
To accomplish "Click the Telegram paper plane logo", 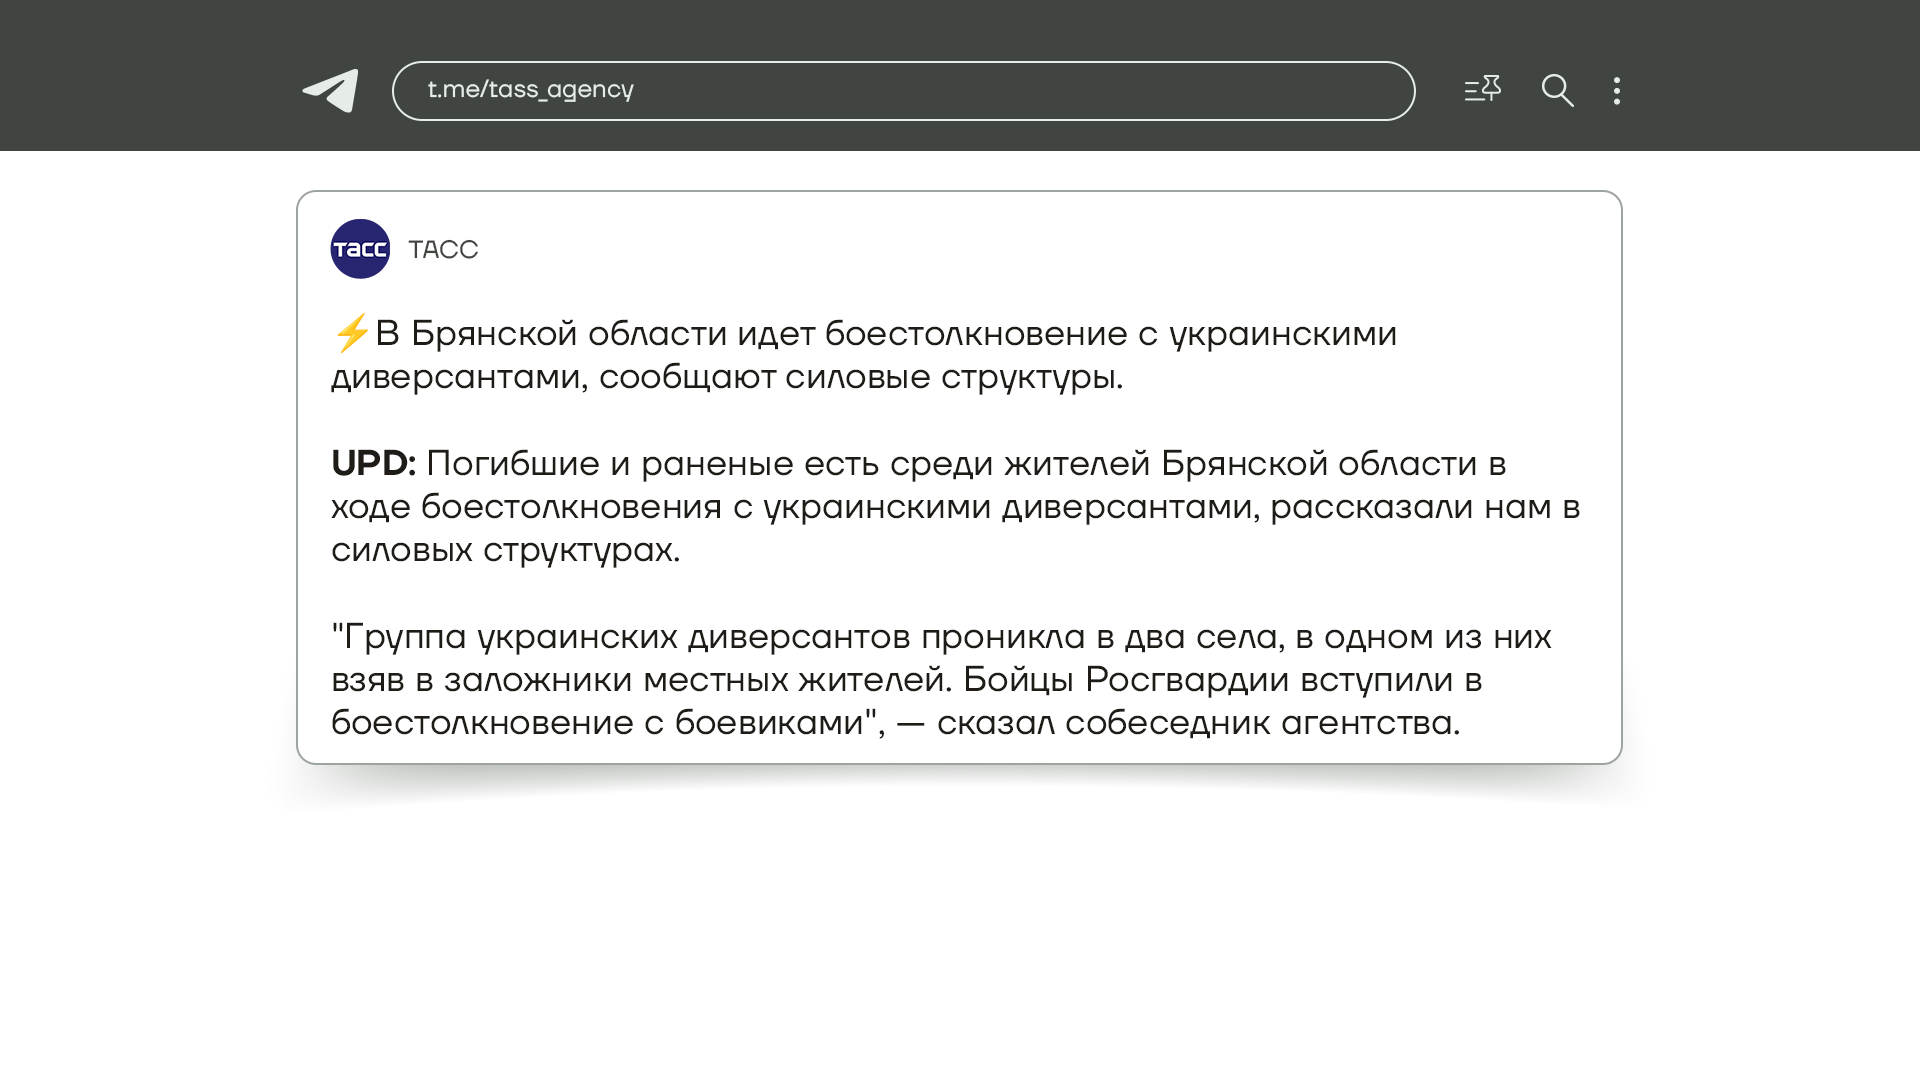I will point(331,91).
